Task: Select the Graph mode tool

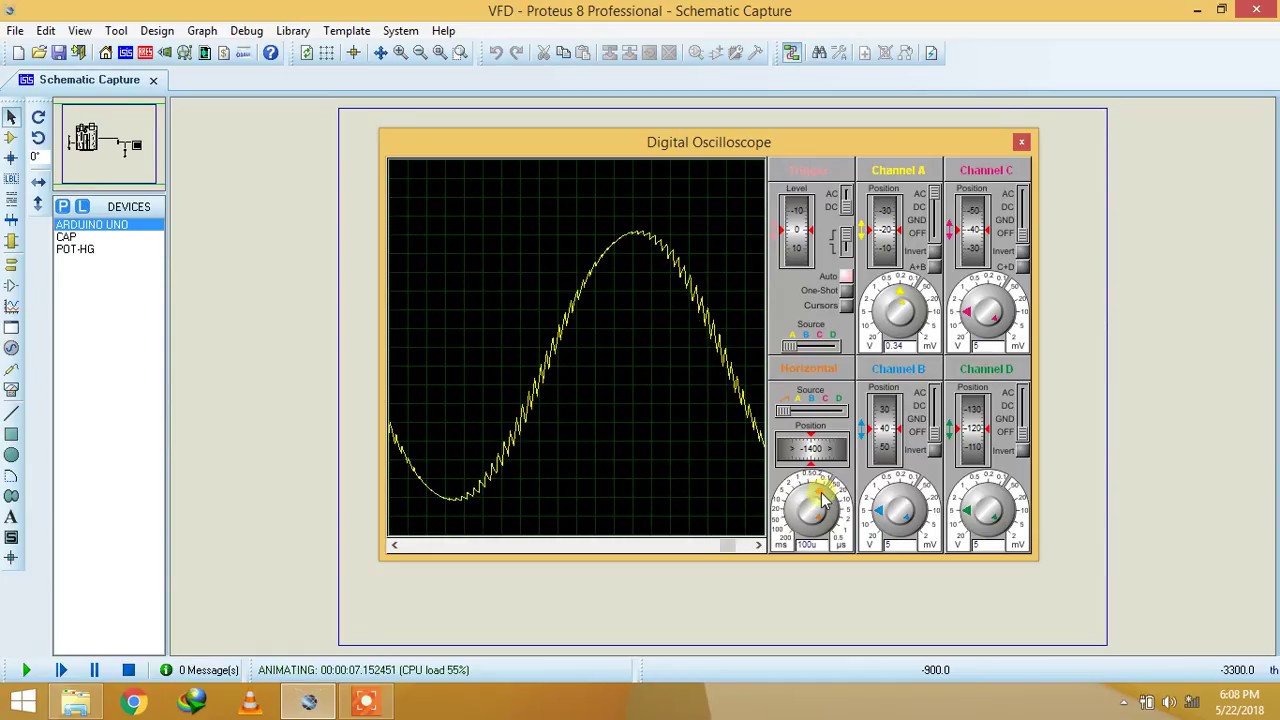Action: click(11, 306)
